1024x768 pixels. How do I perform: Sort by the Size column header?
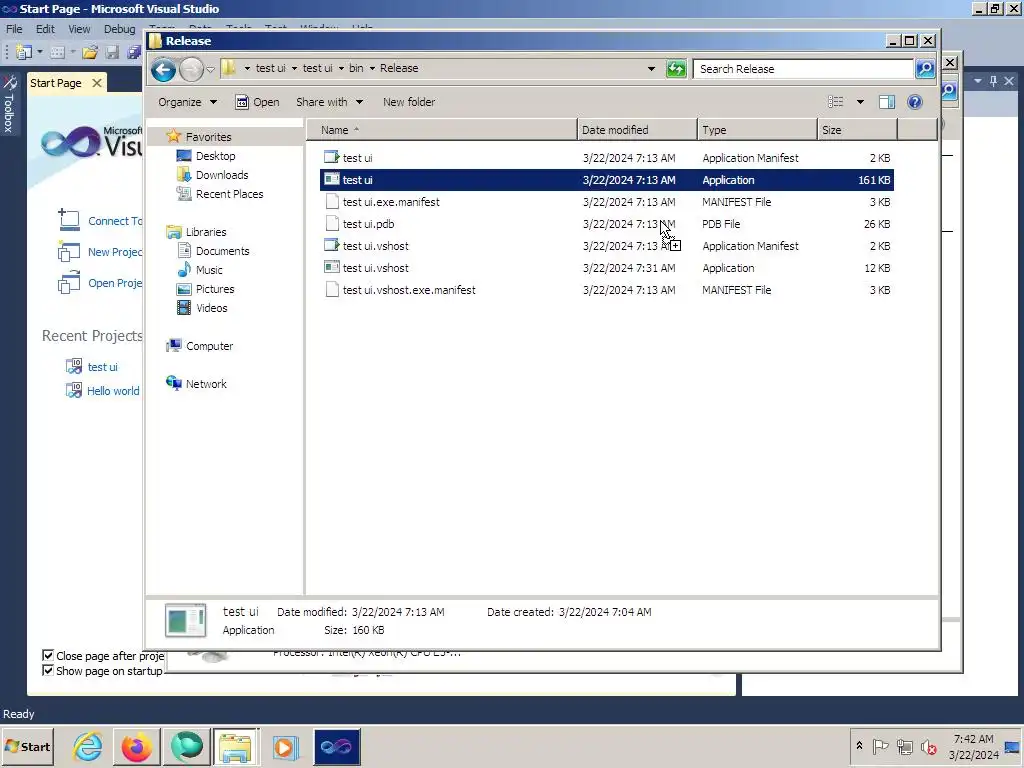857,130
